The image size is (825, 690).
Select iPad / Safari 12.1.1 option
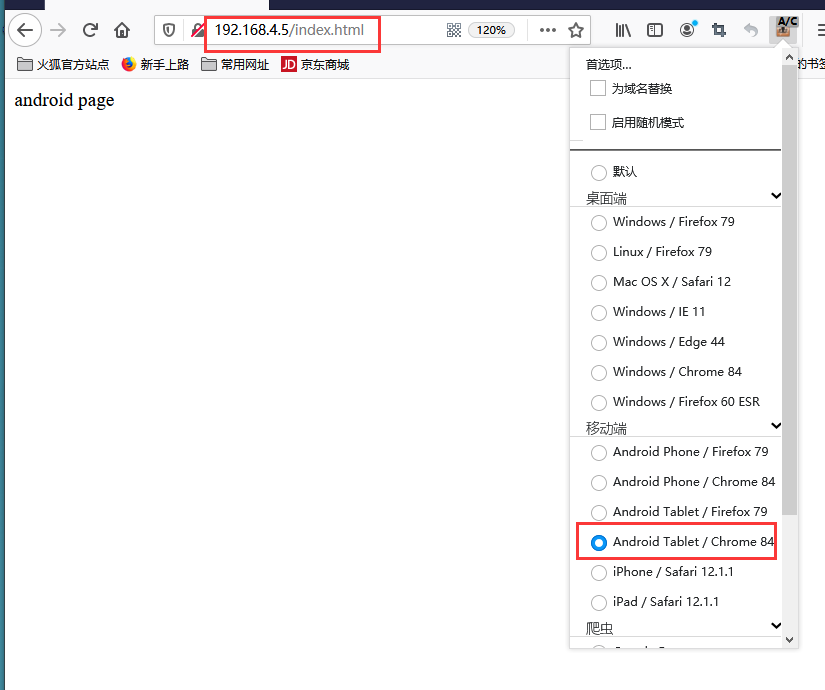pyautogui.click(x=599, y=603)
